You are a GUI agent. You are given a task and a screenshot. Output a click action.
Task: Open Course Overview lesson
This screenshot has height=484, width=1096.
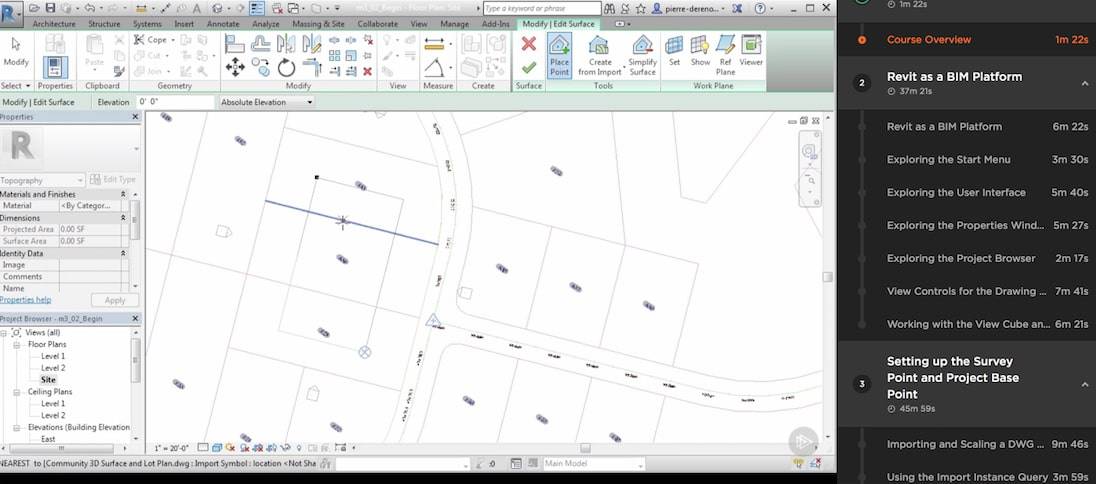click(928, 40)
